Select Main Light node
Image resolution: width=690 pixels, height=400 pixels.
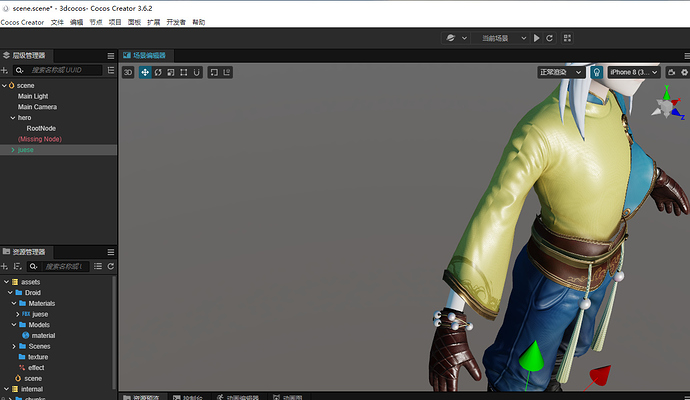[33, 96]
